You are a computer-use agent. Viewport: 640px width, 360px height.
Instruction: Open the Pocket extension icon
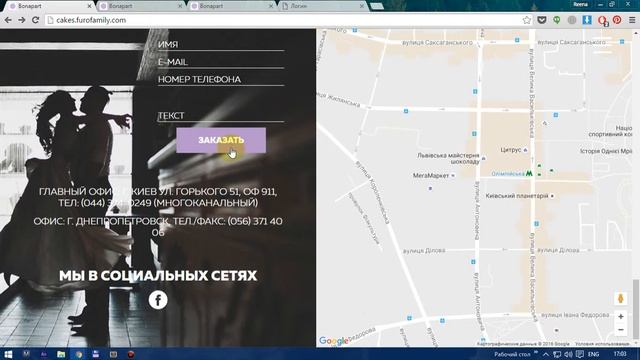click(542, 20)
